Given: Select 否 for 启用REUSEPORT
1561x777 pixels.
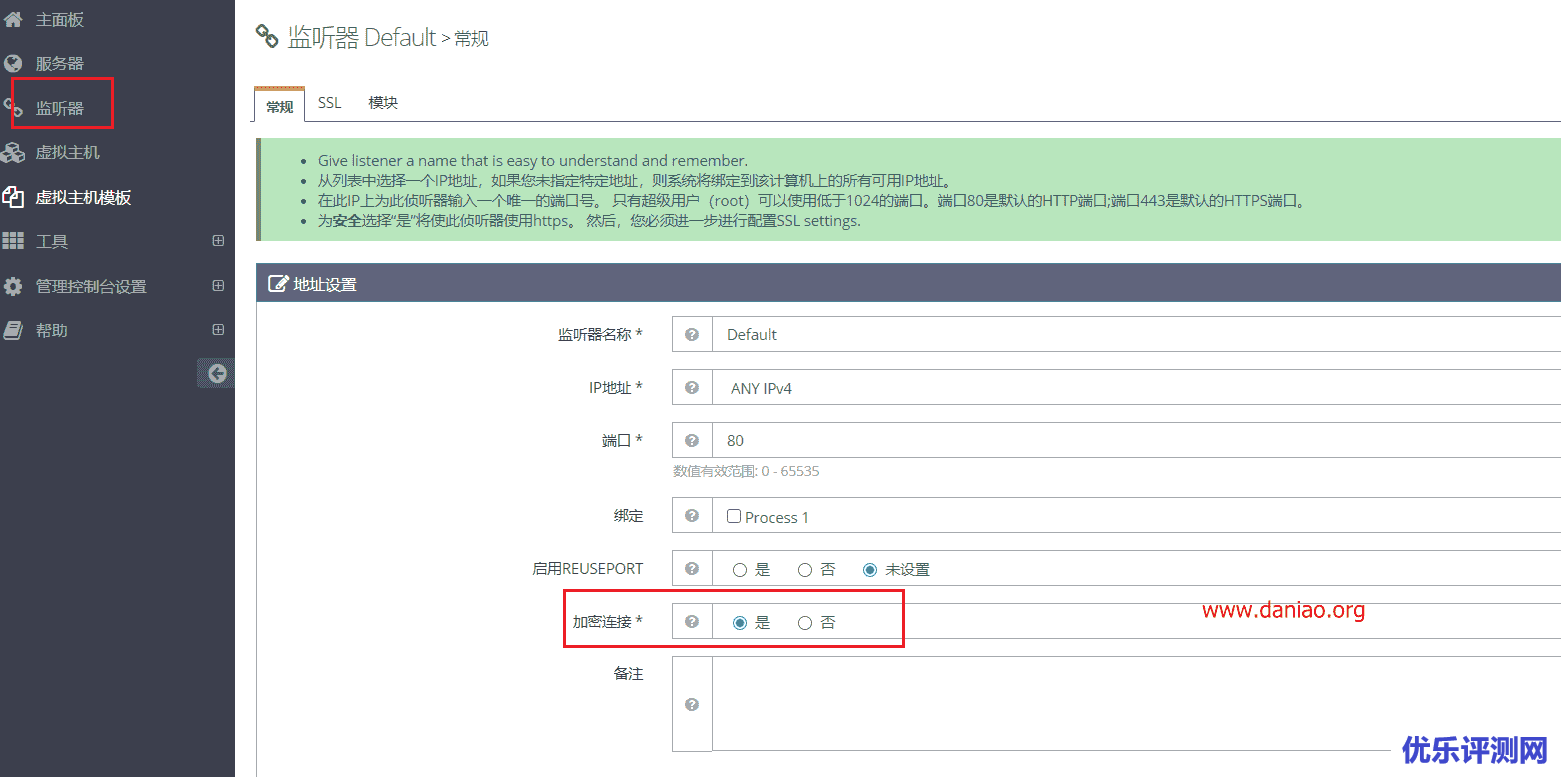Looking at the screenshot, I should 805,570.
